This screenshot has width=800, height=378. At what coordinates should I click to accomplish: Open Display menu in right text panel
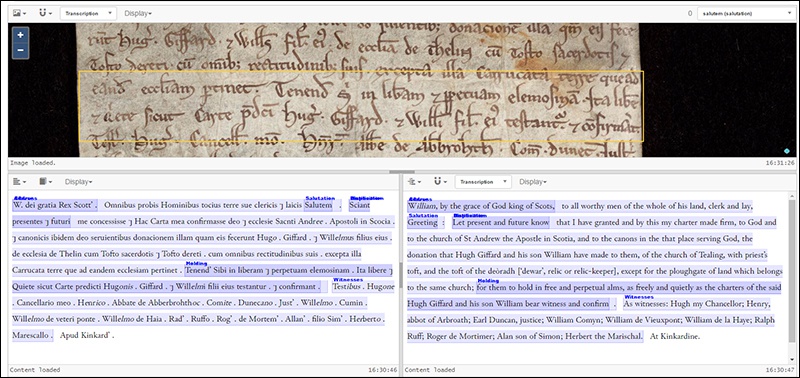533,182
